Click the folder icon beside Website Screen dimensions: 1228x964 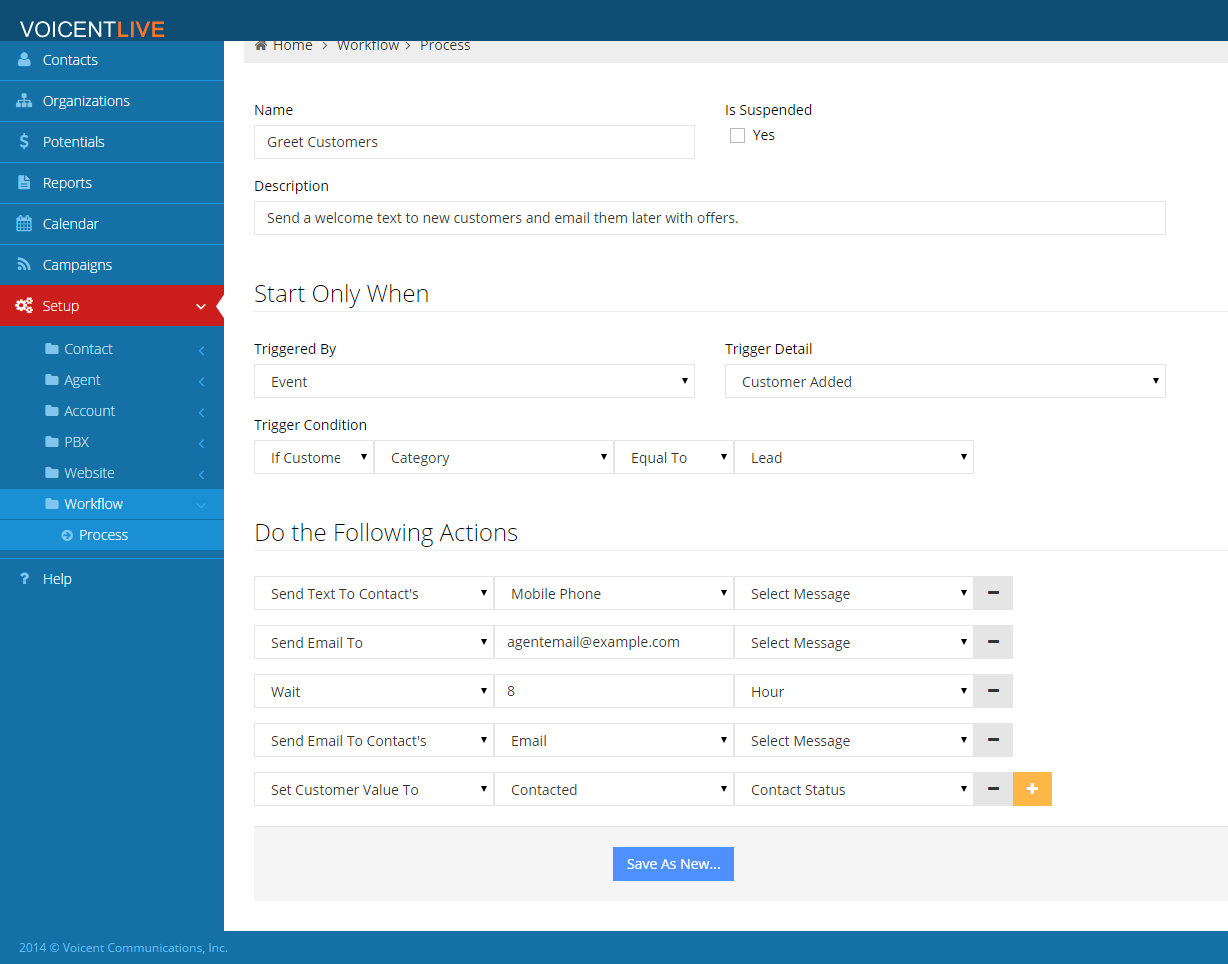52,473
